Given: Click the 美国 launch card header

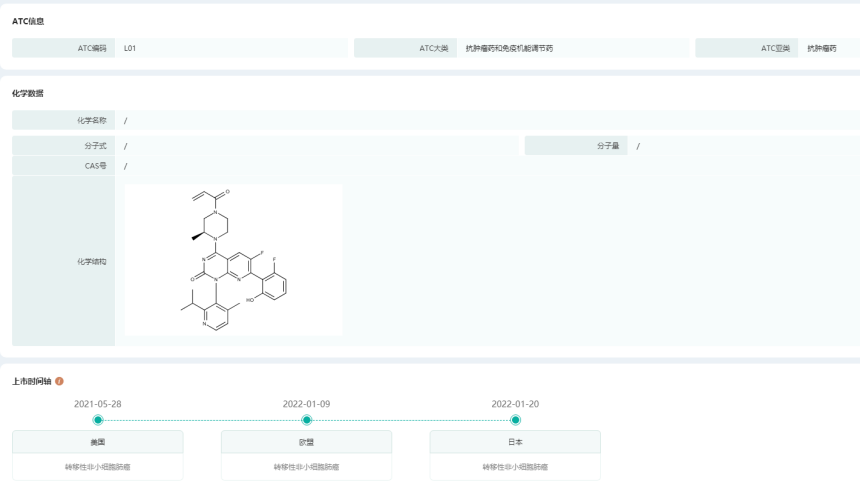Looking at the screenshot, I should click(x=98, y=441).
